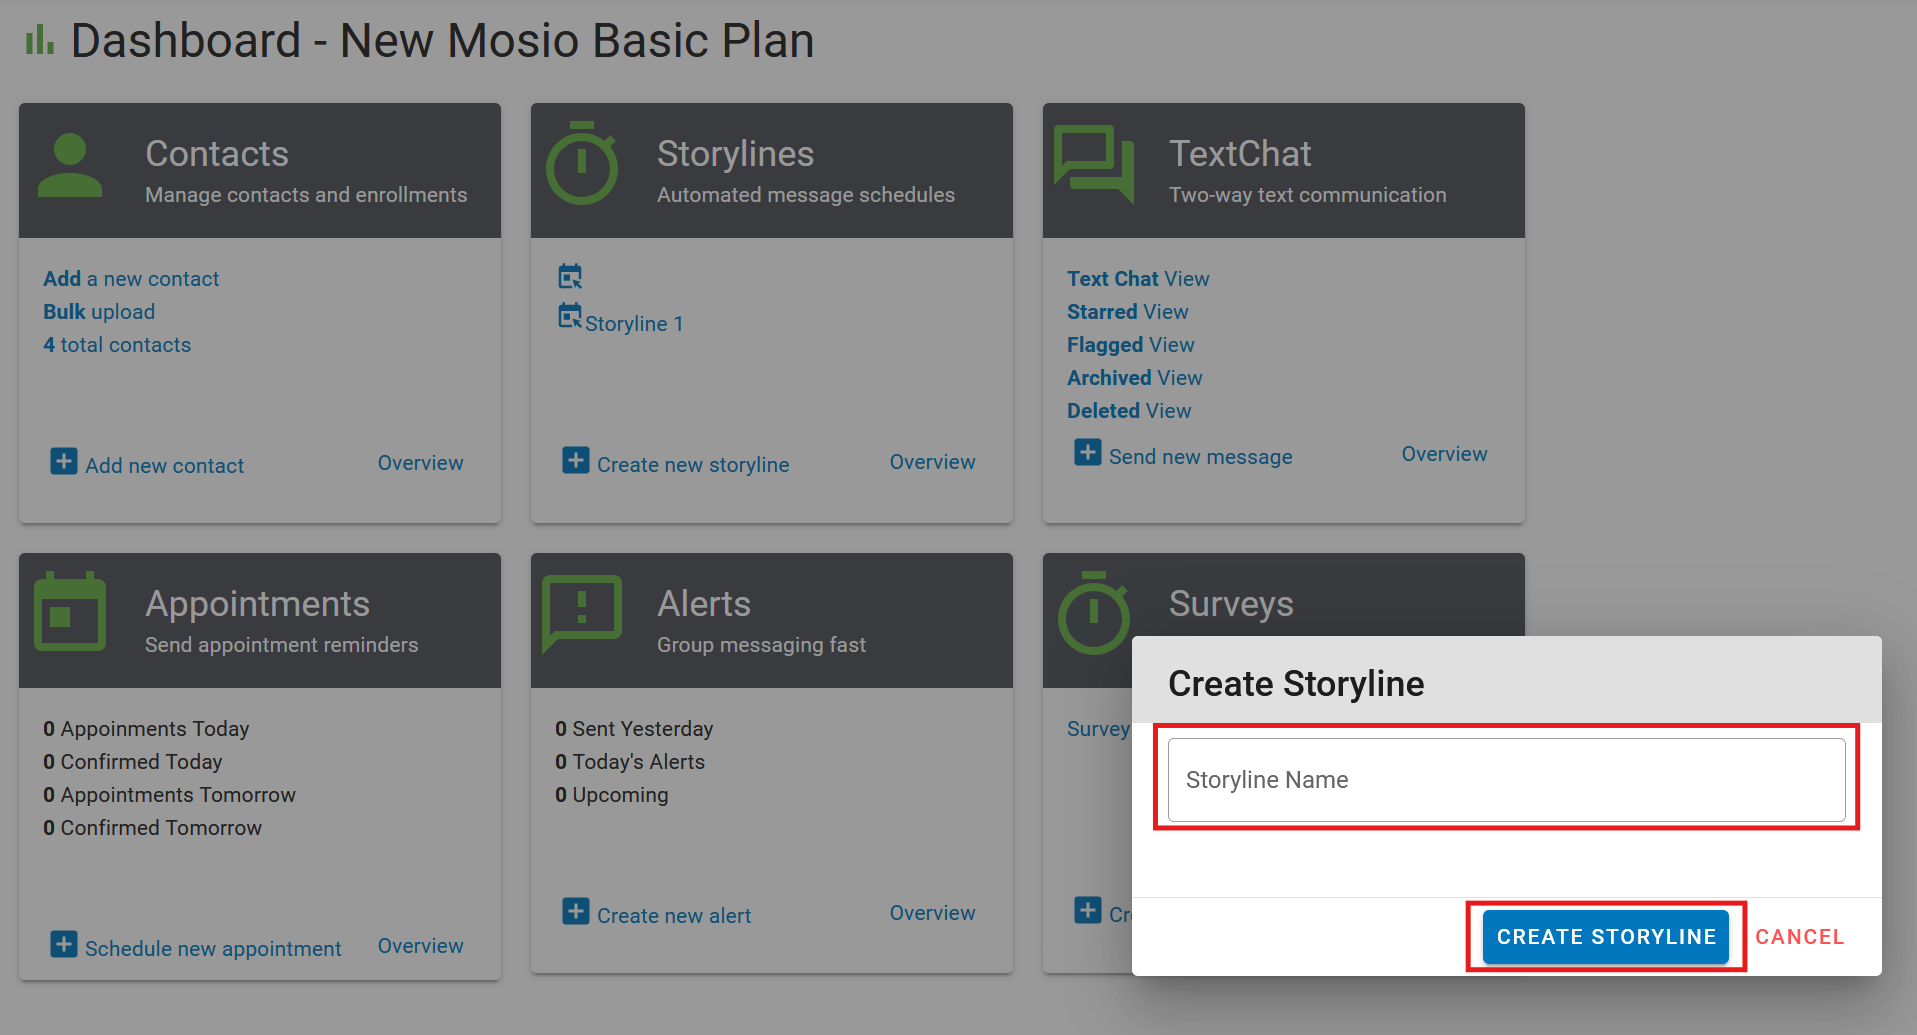Click the Contacts card heading

217,154
